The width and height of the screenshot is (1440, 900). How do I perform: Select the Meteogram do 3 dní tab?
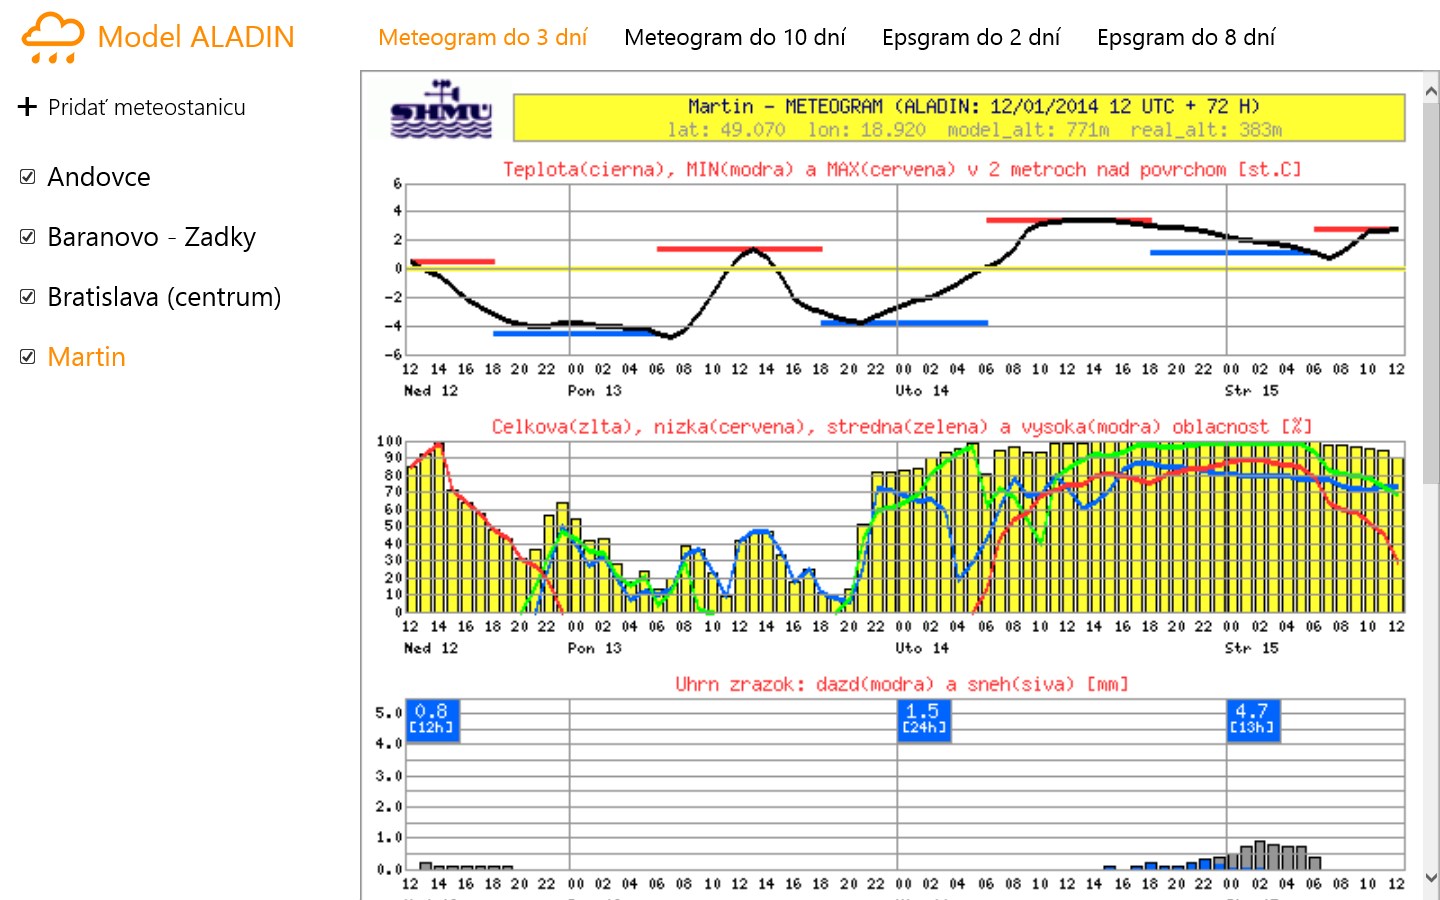click(x=482, y=38)
